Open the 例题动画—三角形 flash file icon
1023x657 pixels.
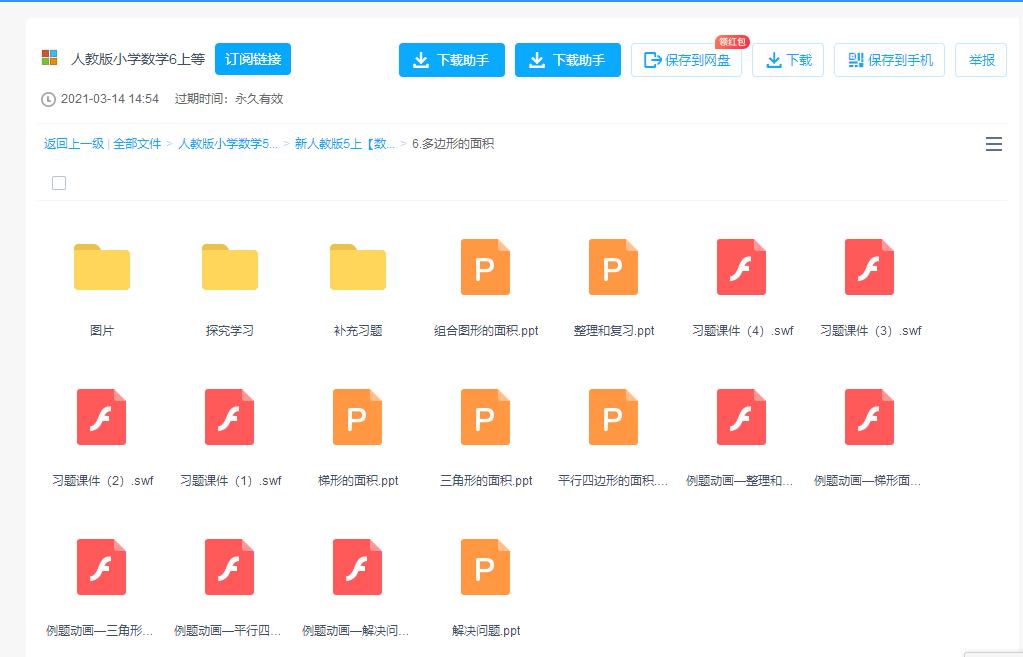coord(101,567)
